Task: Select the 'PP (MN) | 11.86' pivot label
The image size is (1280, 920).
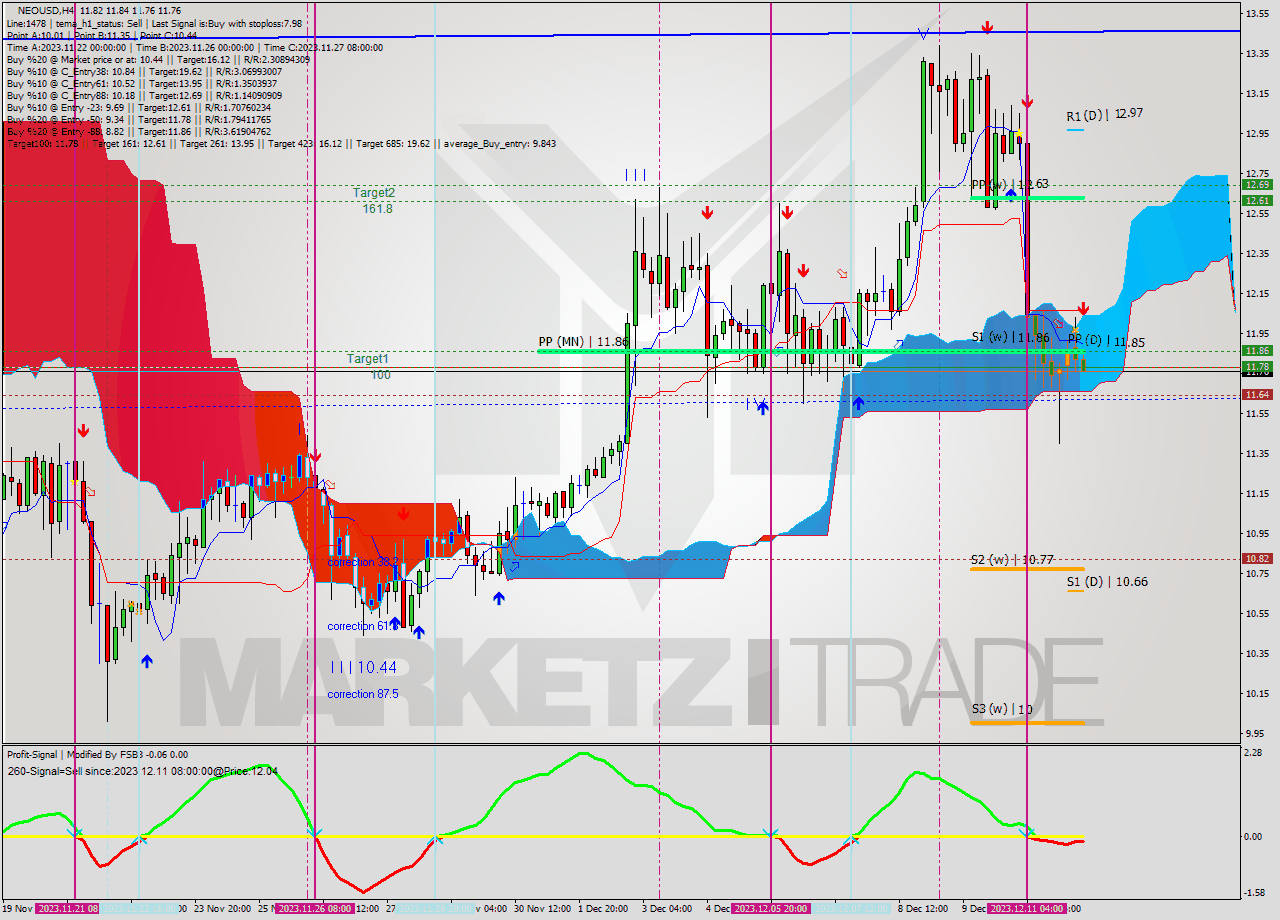Action: (583, 341)
